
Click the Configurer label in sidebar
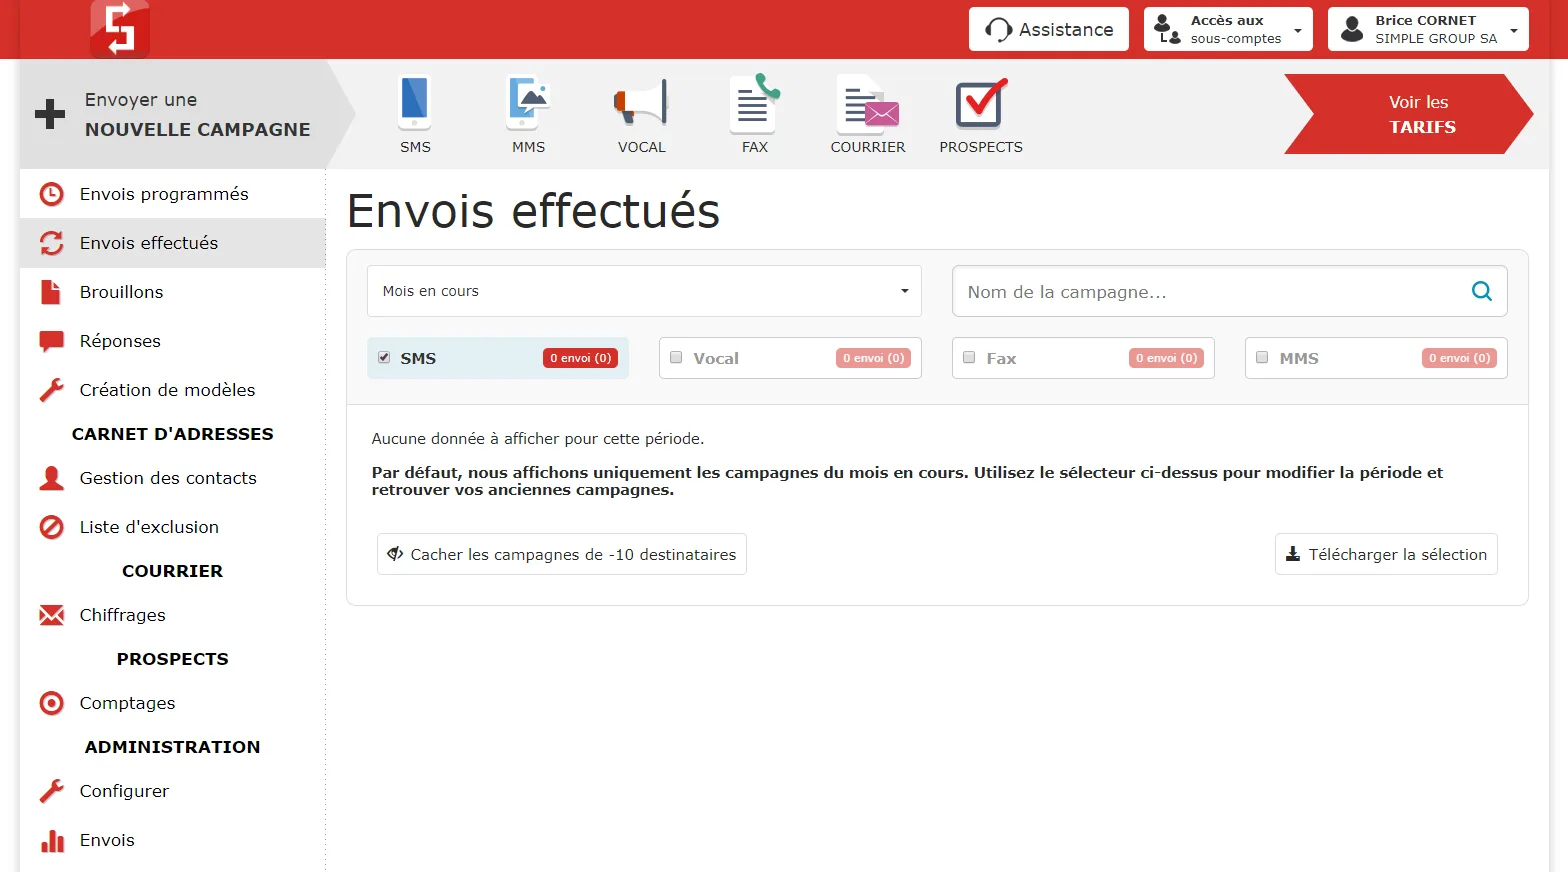click(x=124, y=791)
